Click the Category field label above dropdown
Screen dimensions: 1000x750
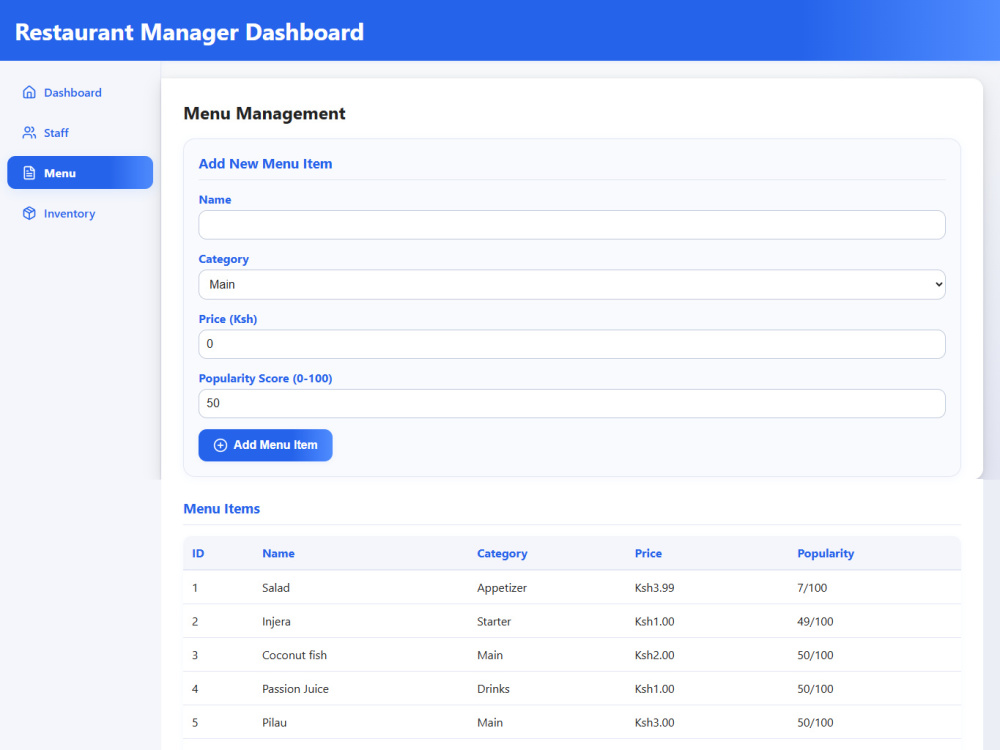point(223,259)
